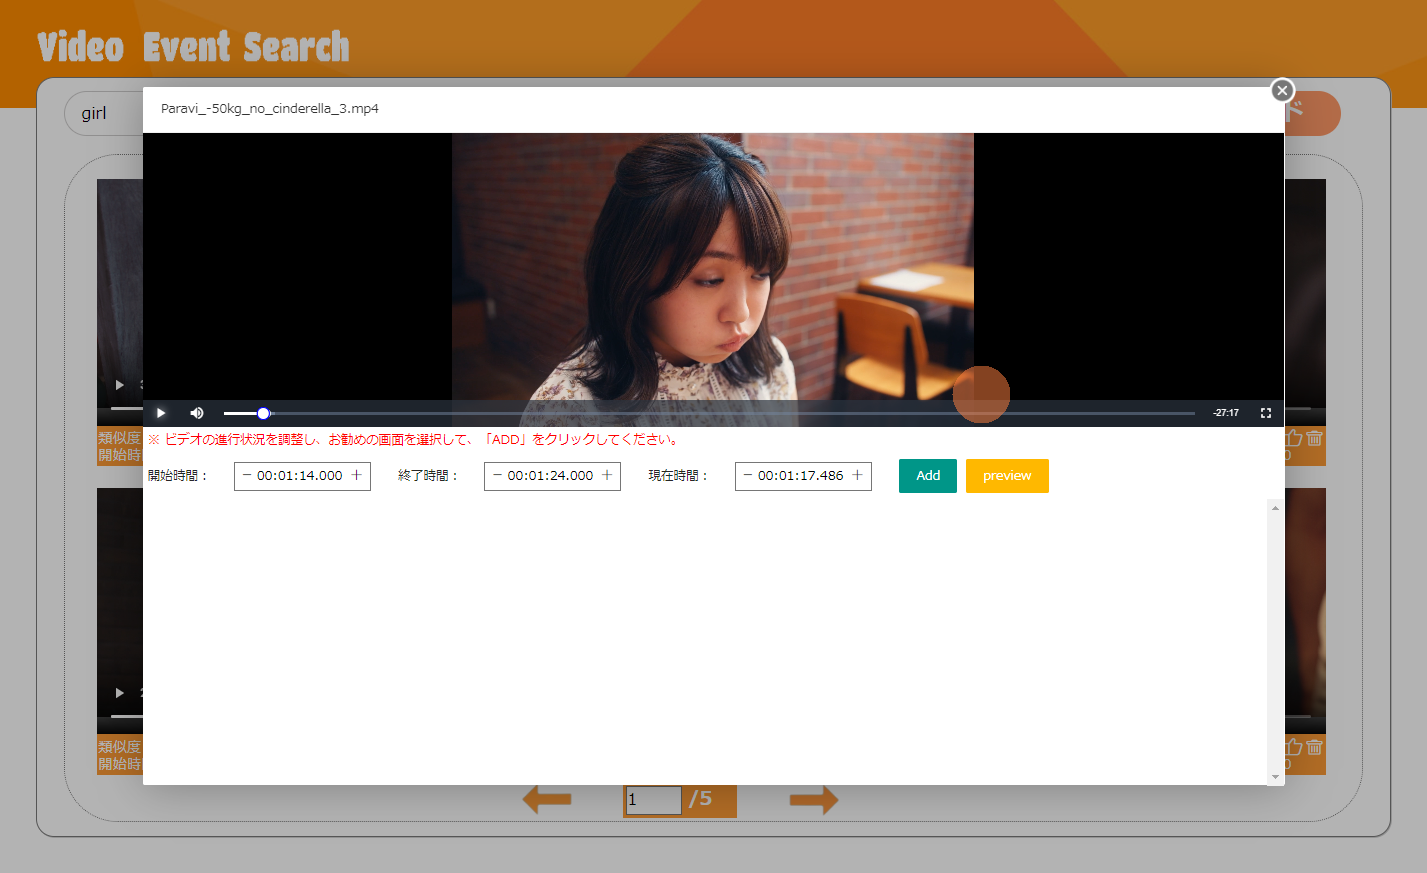Screen dimensions: 1427x873
Task: Click the remaining time -27:17 label
Action: [1226, 413]
